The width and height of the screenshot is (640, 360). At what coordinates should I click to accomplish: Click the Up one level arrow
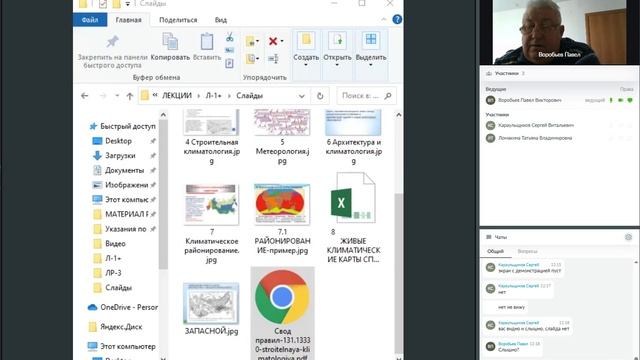[130, 96]
